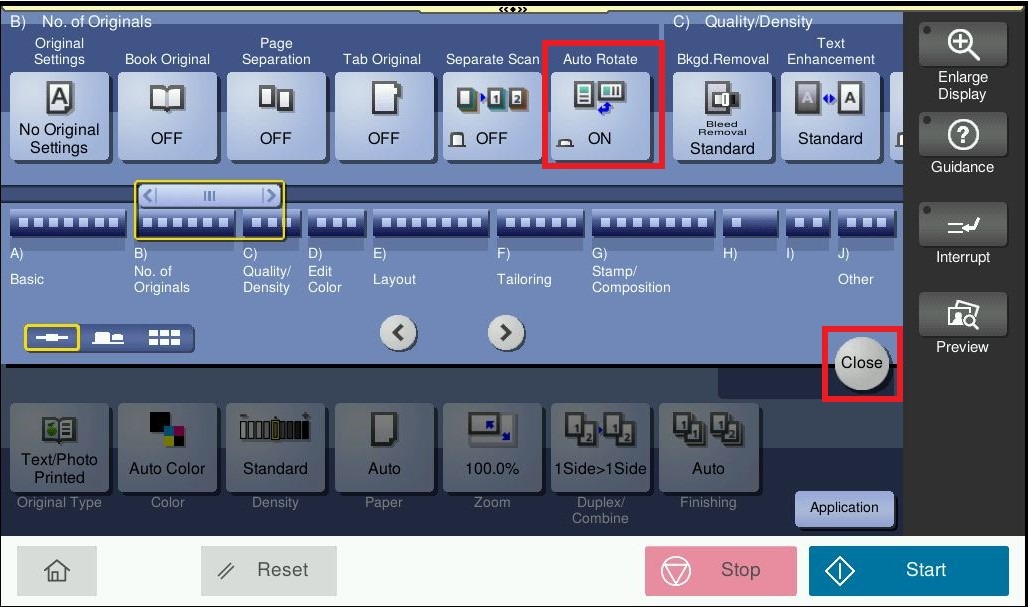This screenshot has width=1028, height=607.
Task: Toggle Book Original OFF button
Action: point(167,117)
